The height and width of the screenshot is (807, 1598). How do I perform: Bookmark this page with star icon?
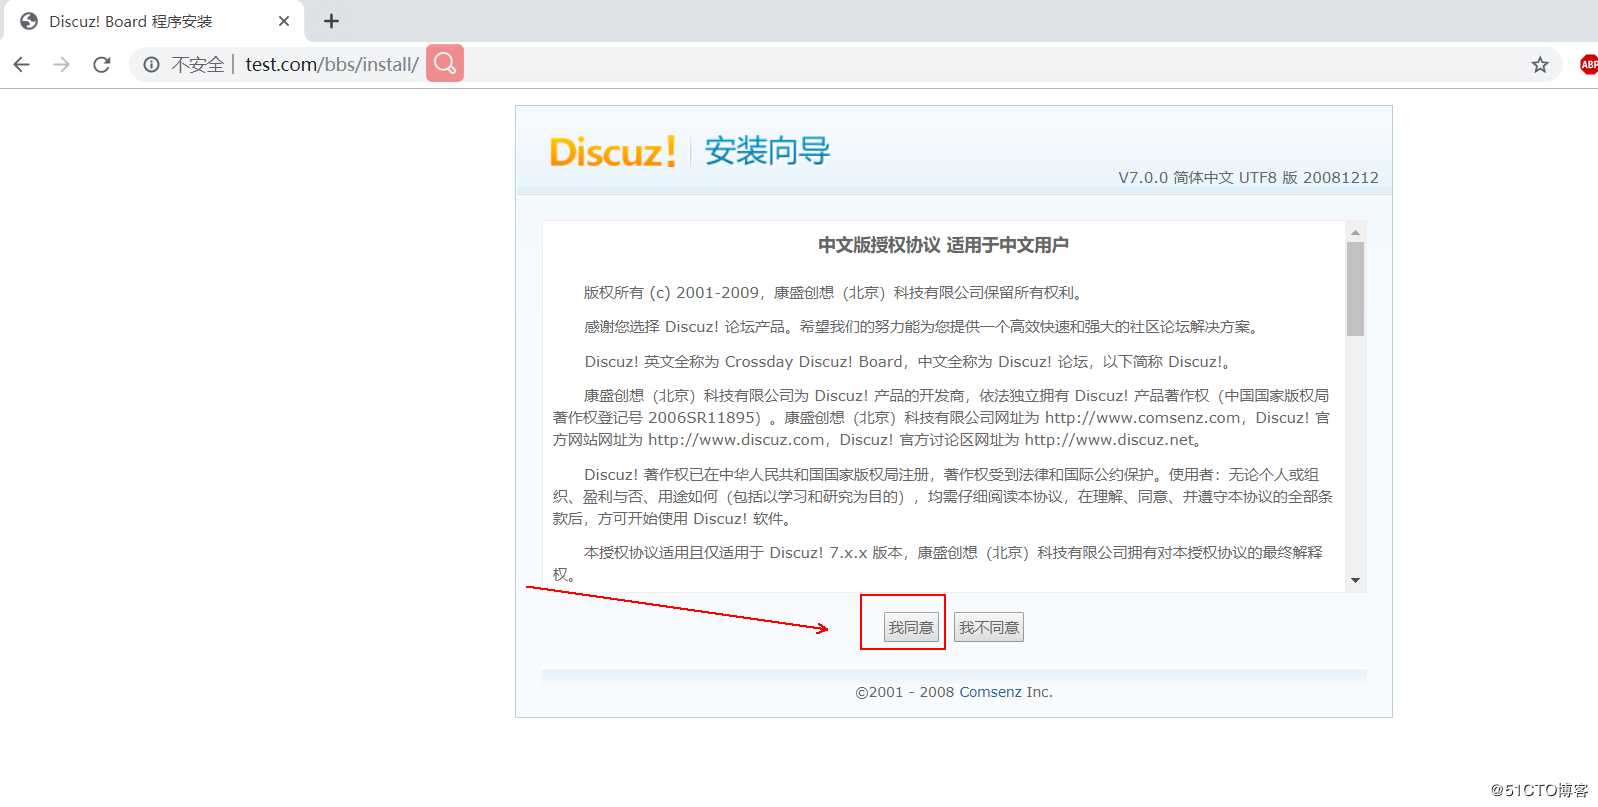click(x=1540, y=64)
